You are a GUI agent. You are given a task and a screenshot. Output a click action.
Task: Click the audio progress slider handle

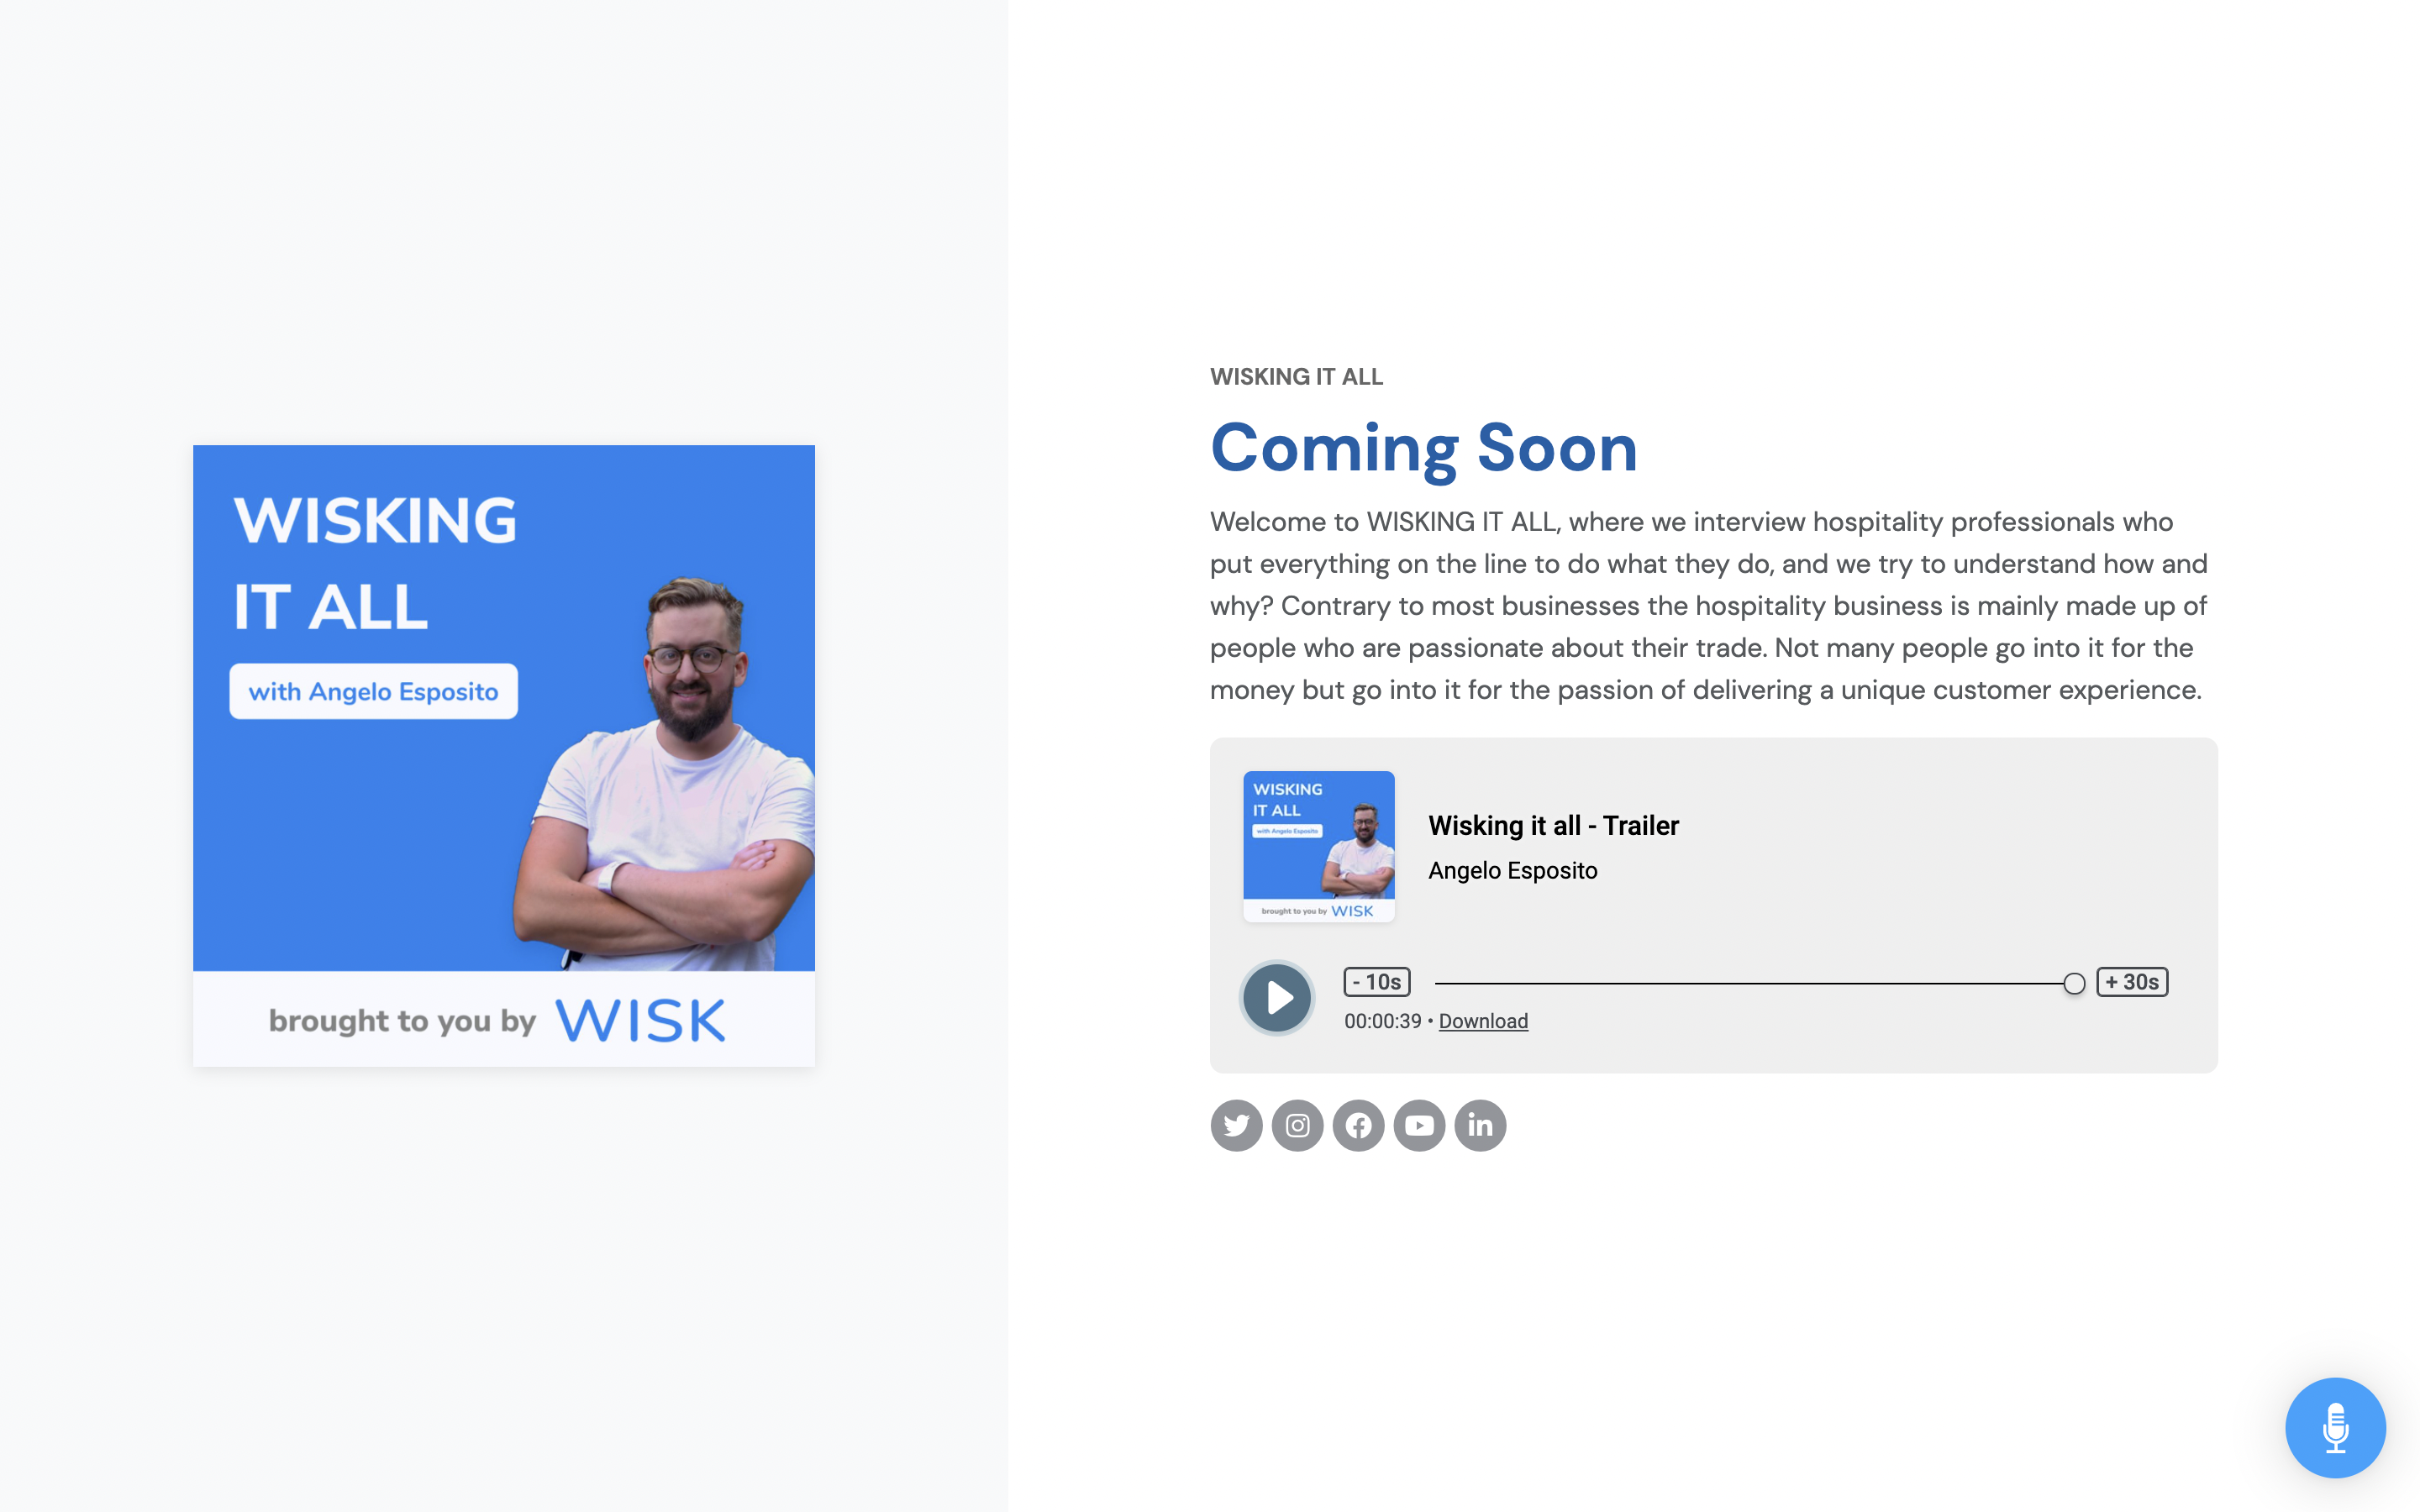pos(2074,983)
